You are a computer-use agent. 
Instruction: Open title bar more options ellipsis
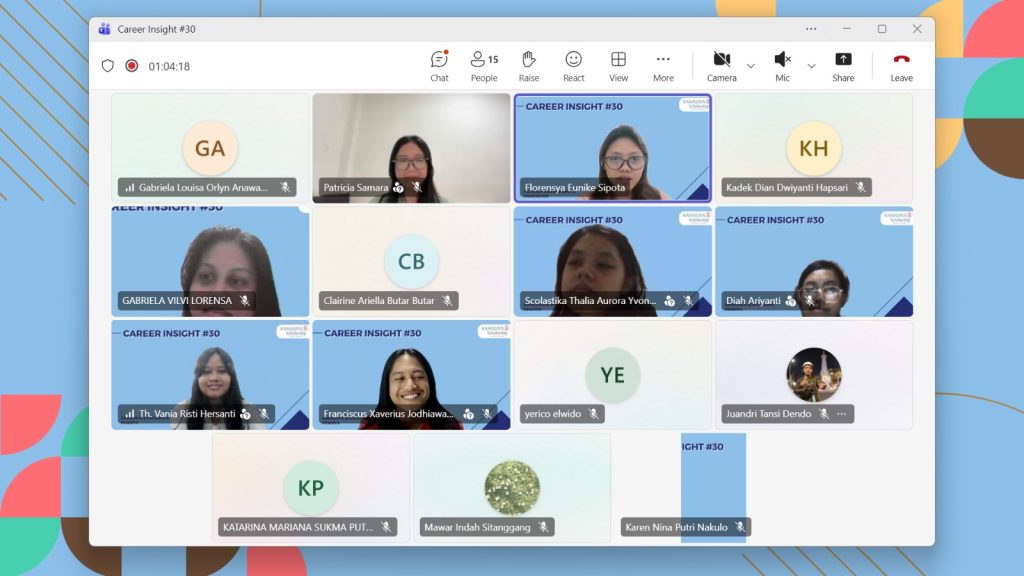tap(811, 29)
